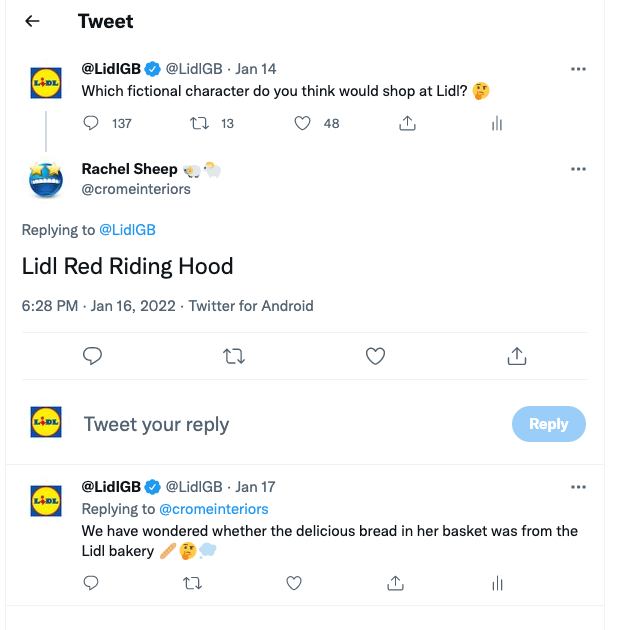The width and height of the screenshot is (618, 630).
Task: Like the original LidlGB tweet with 48 likes
Action: coord(302,123)
